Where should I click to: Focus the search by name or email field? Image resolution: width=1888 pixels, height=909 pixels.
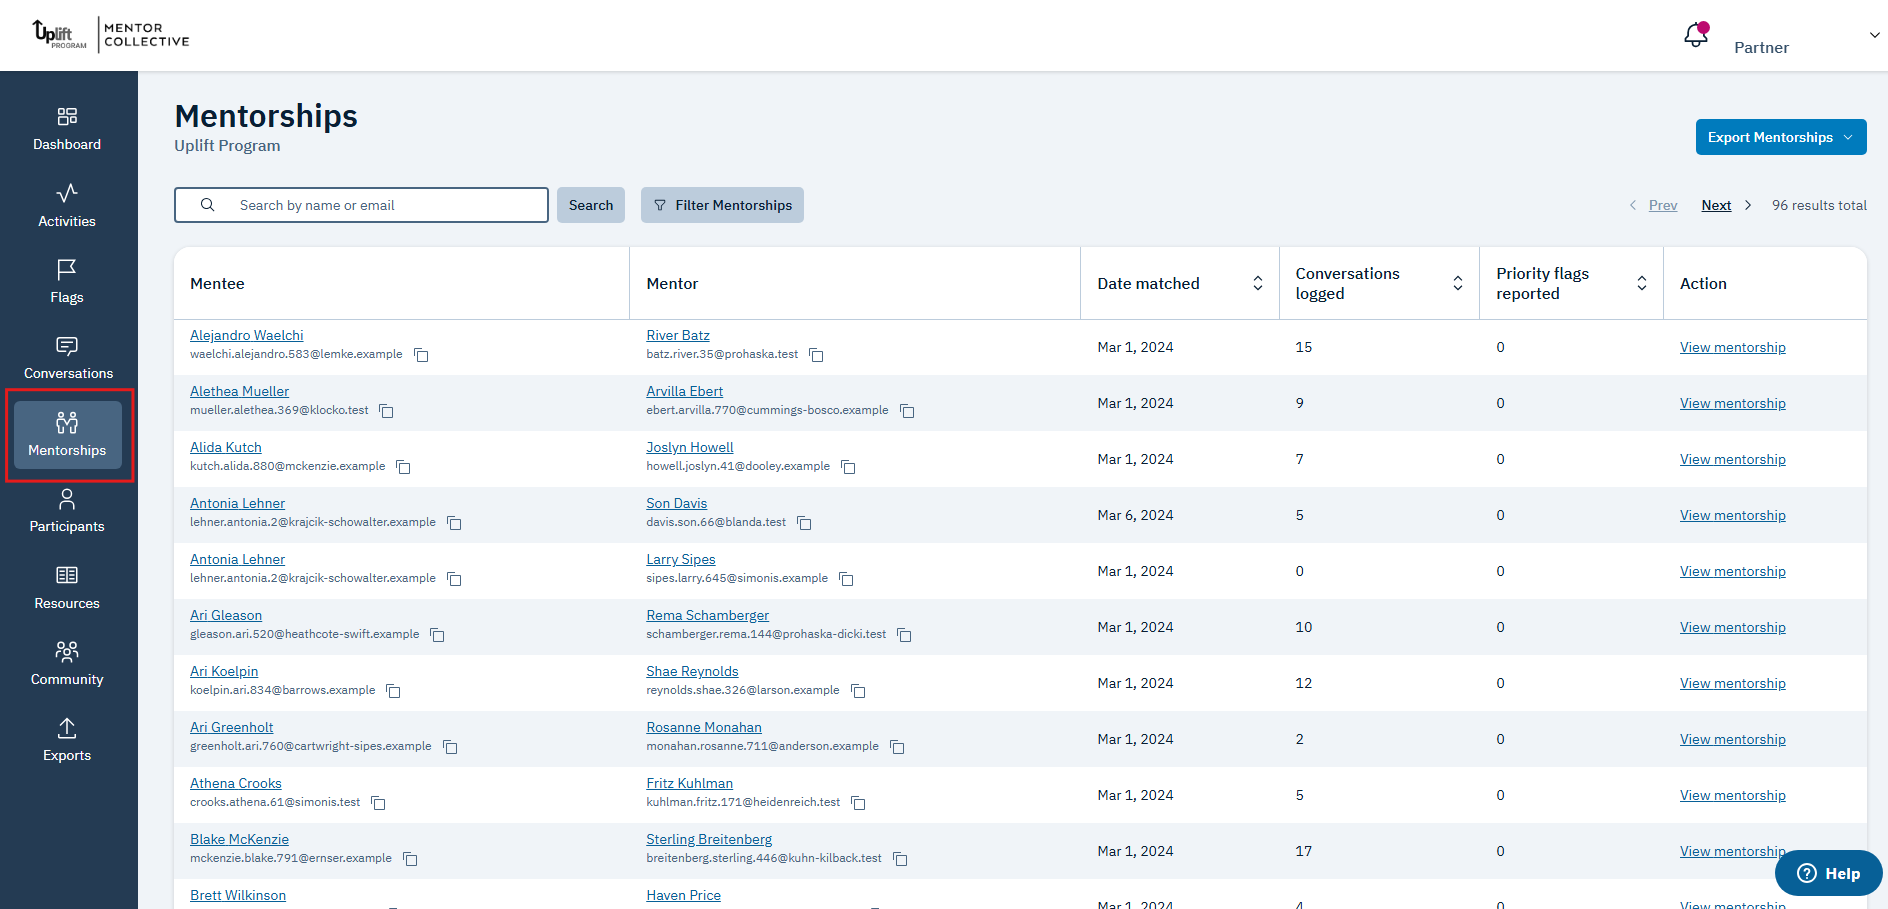tap(361, 205)
